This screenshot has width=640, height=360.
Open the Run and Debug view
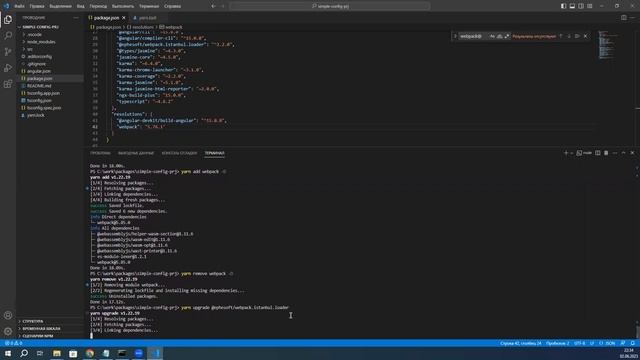[x=8, y=68]
